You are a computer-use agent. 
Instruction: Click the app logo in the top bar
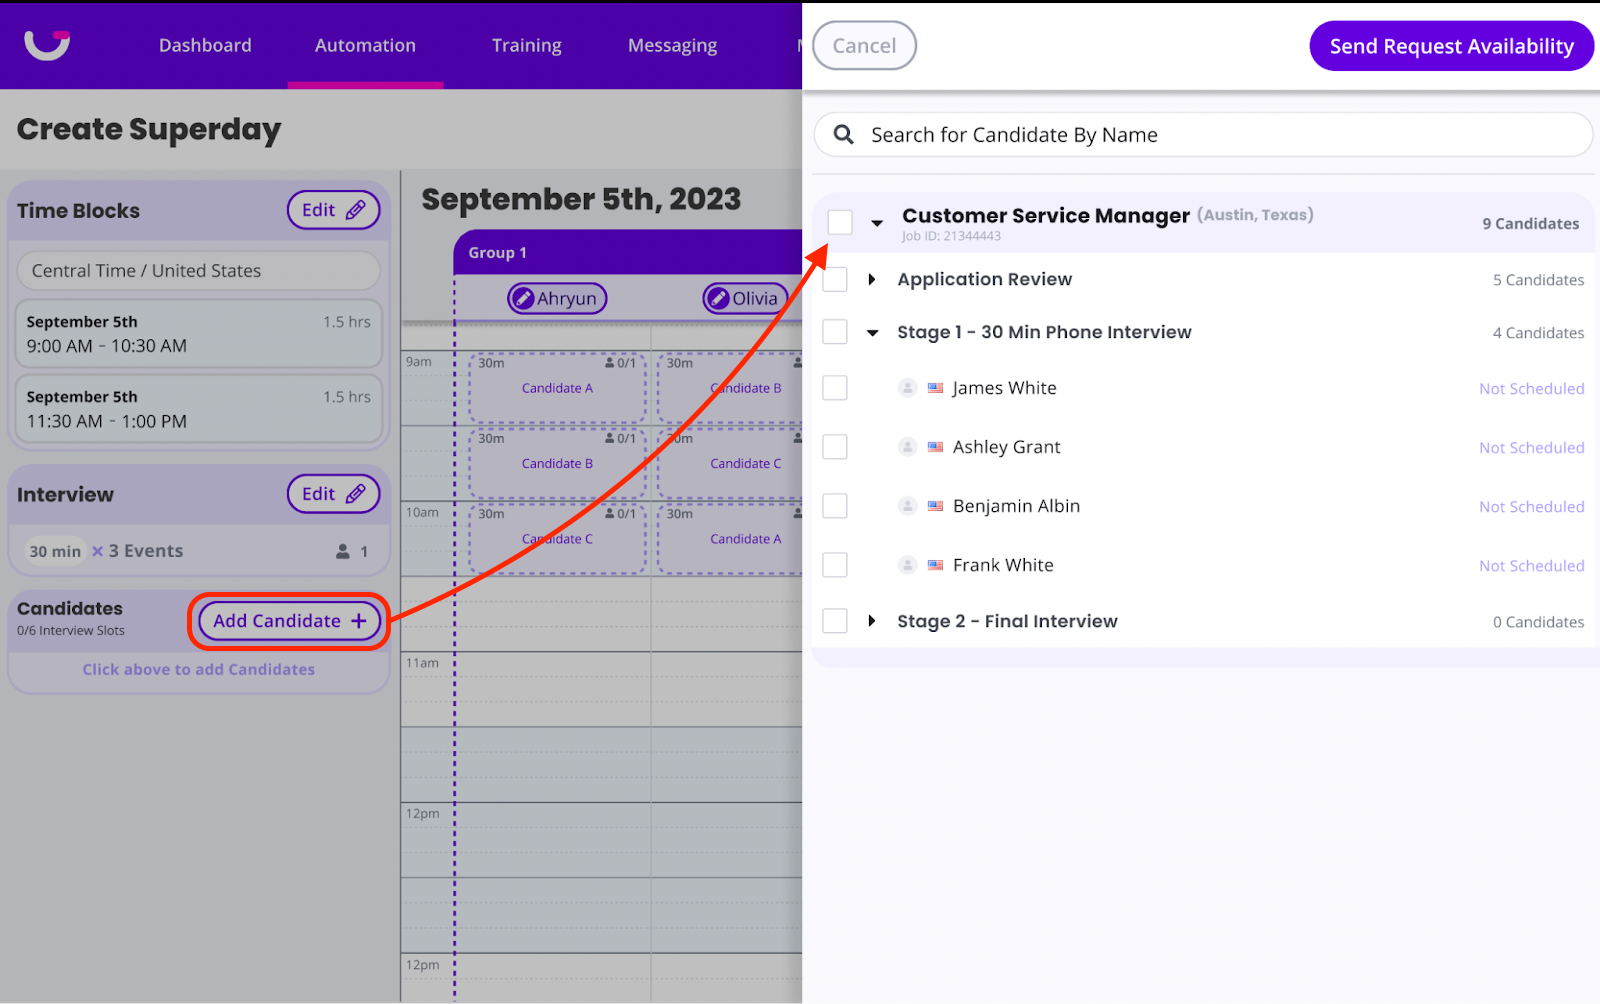(x=47, y=45)
